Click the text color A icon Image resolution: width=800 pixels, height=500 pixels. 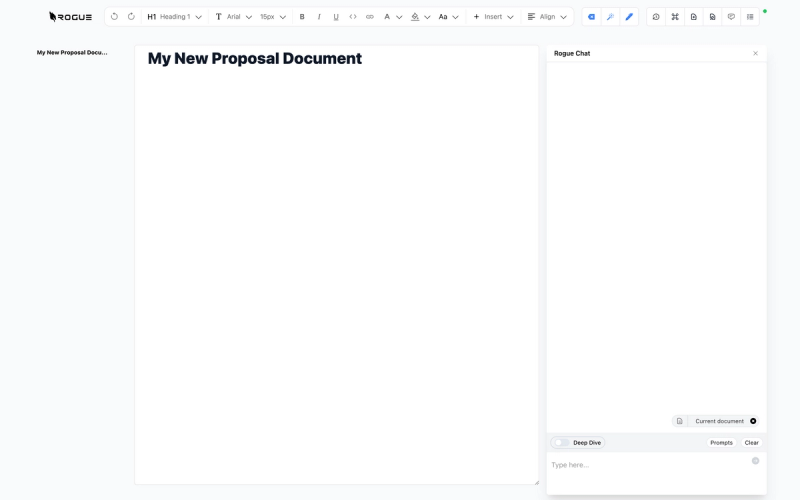click(387, 17)
